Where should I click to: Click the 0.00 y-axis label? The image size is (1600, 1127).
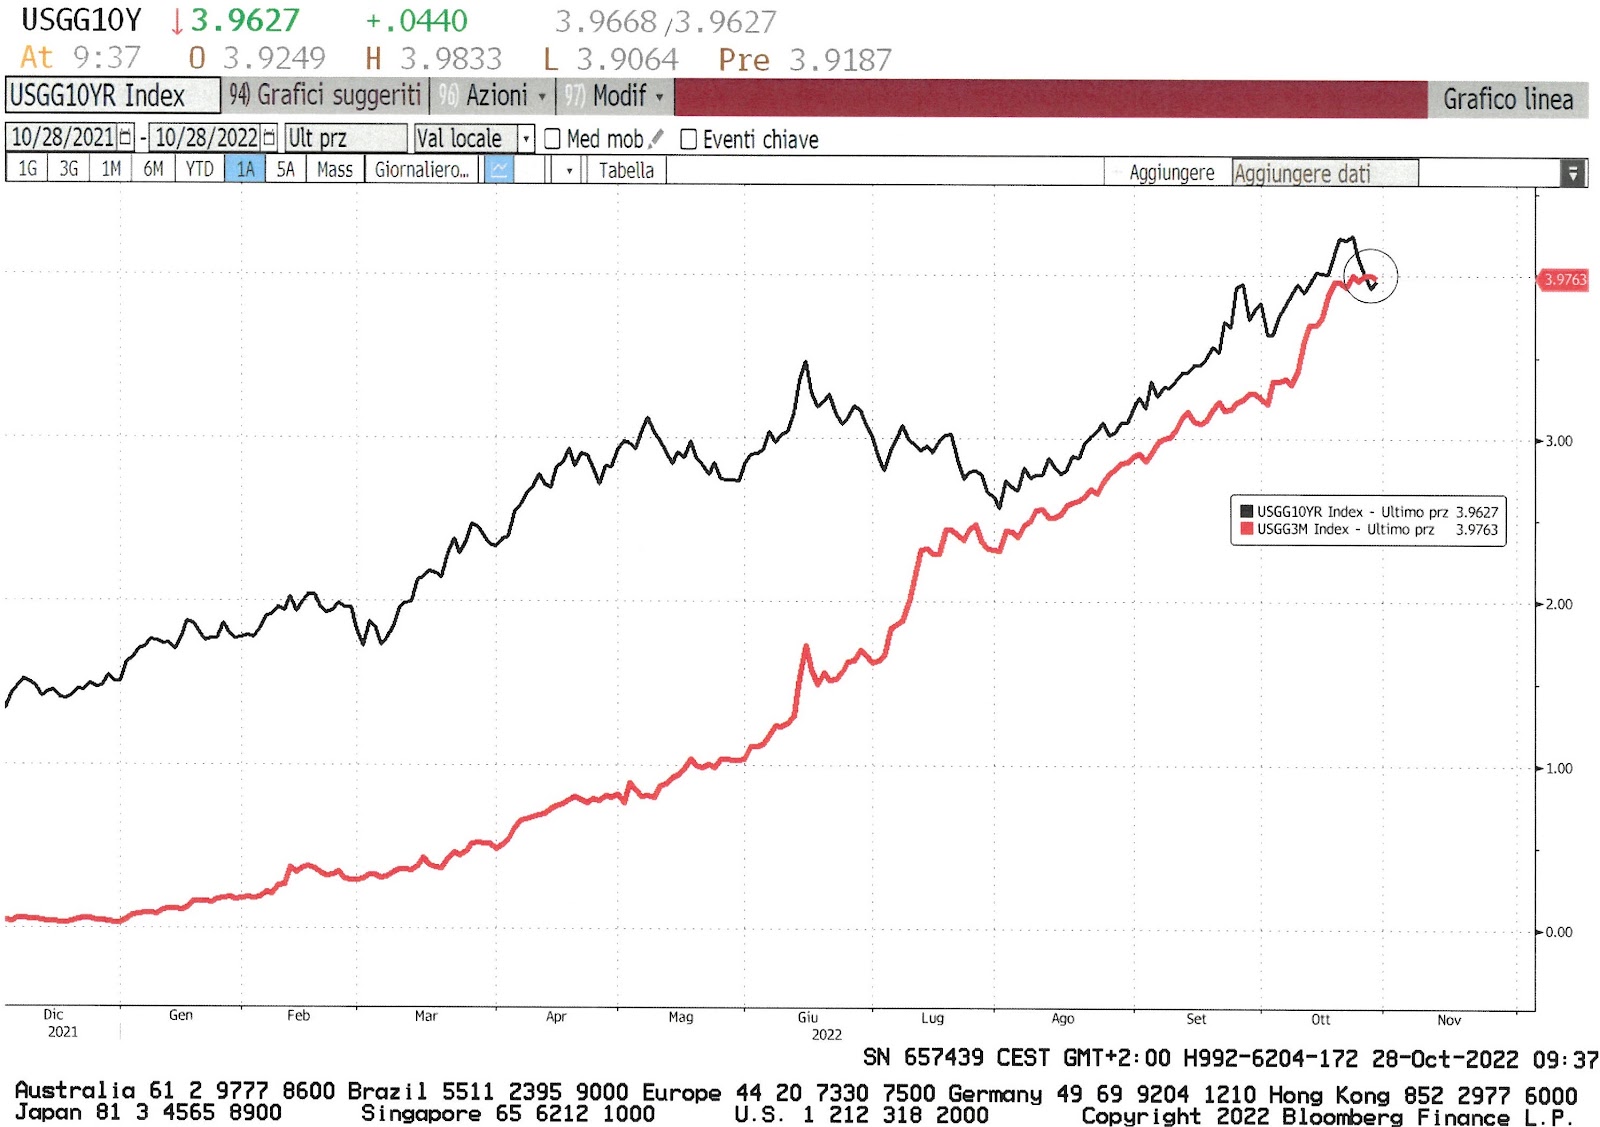click(1558, 932)
